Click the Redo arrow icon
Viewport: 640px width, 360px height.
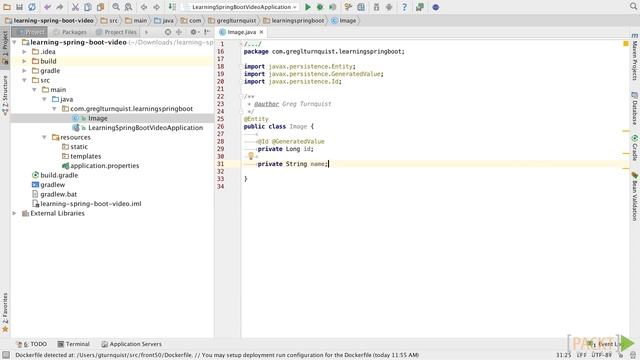(x=60, y=7)
